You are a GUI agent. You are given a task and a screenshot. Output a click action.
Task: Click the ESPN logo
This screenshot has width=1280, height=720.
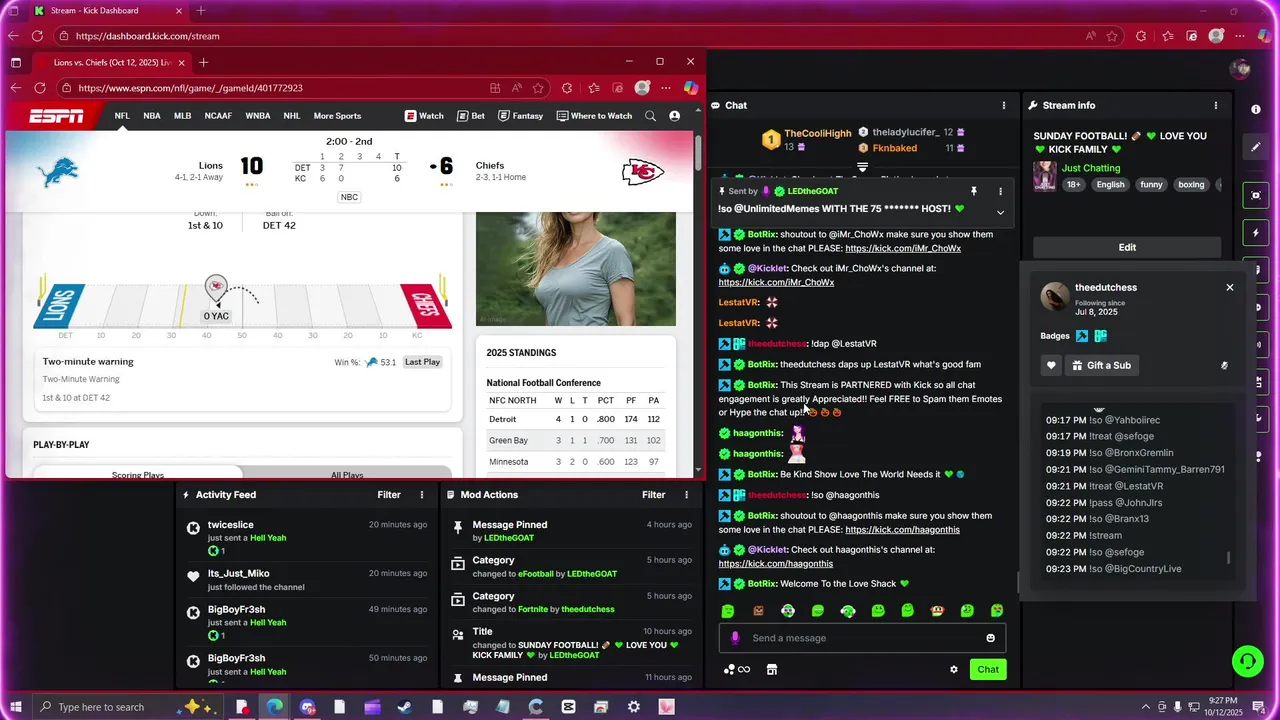coord(56,117)
